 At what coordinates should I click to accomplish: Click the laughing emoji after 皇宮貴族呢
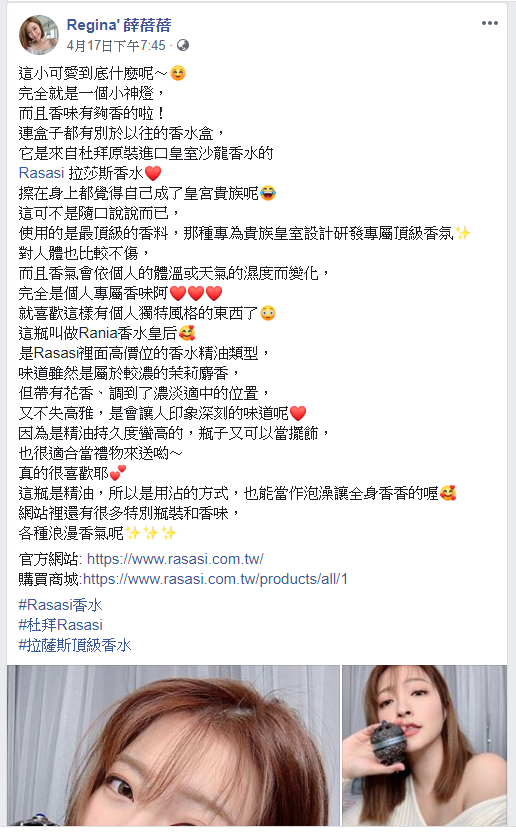coord(268,193)
